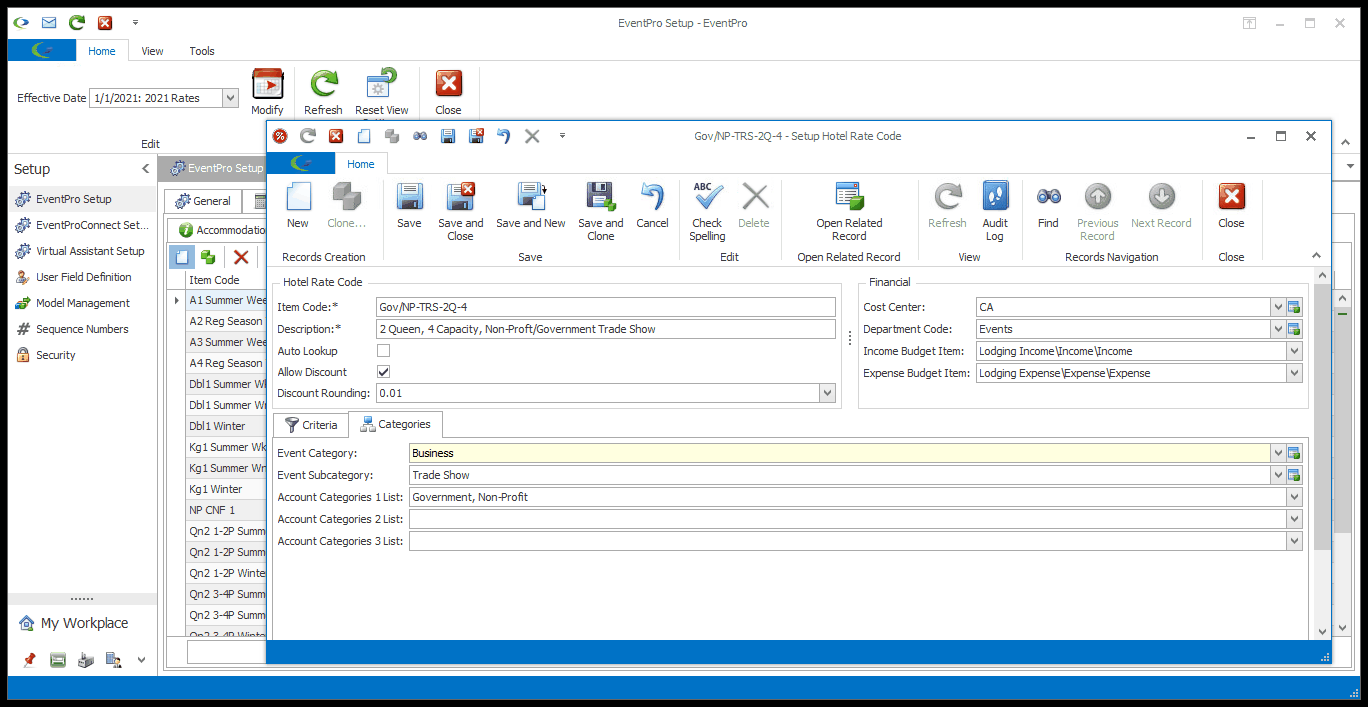Enable the Auto Lookup checkbox
1368x707 pixels.
[x=383, y=351]
